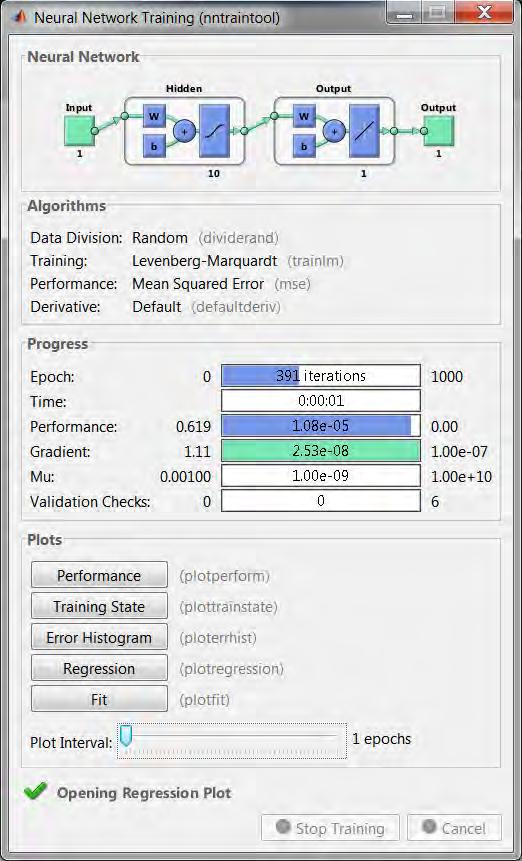Click the Output layer b bias block
Image resolution: width=522 pixels, height=861 pixels.
(304, 147)
